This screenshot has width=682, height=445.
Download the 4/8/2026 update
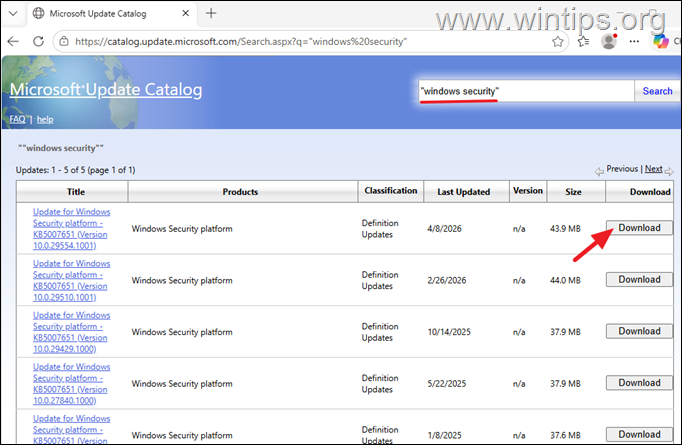639,228
